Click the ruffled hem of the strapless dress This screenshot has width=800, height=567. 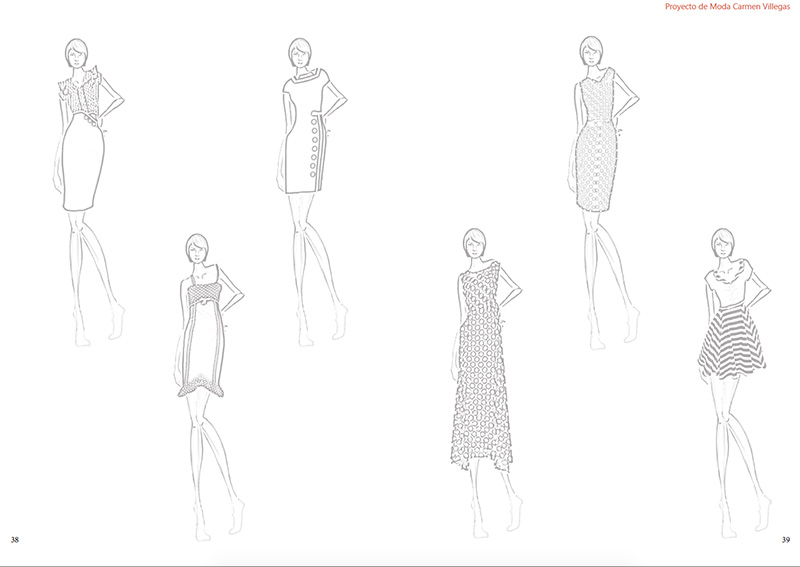[x=205, y=388]
